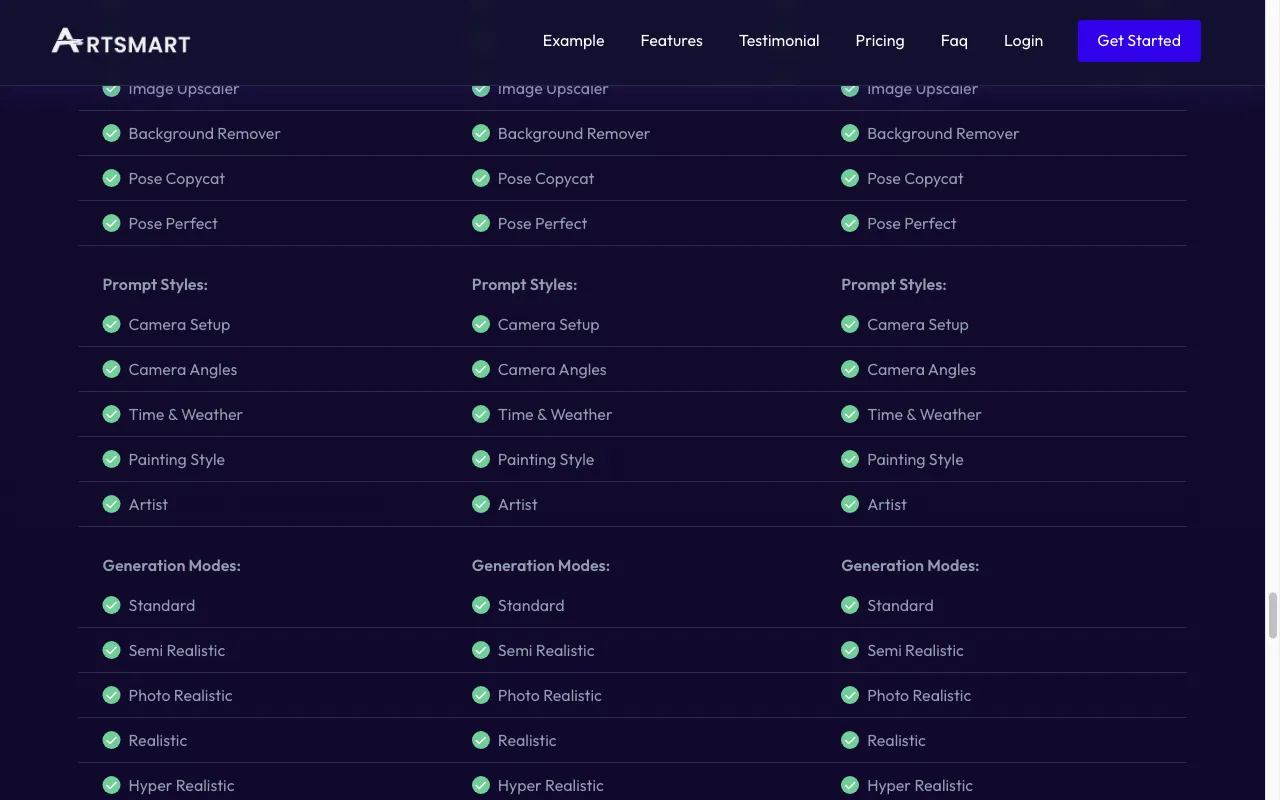Screen dimensions: 1280x800
Task: Click checkmark beside Standard in right column
Action: 850,605
